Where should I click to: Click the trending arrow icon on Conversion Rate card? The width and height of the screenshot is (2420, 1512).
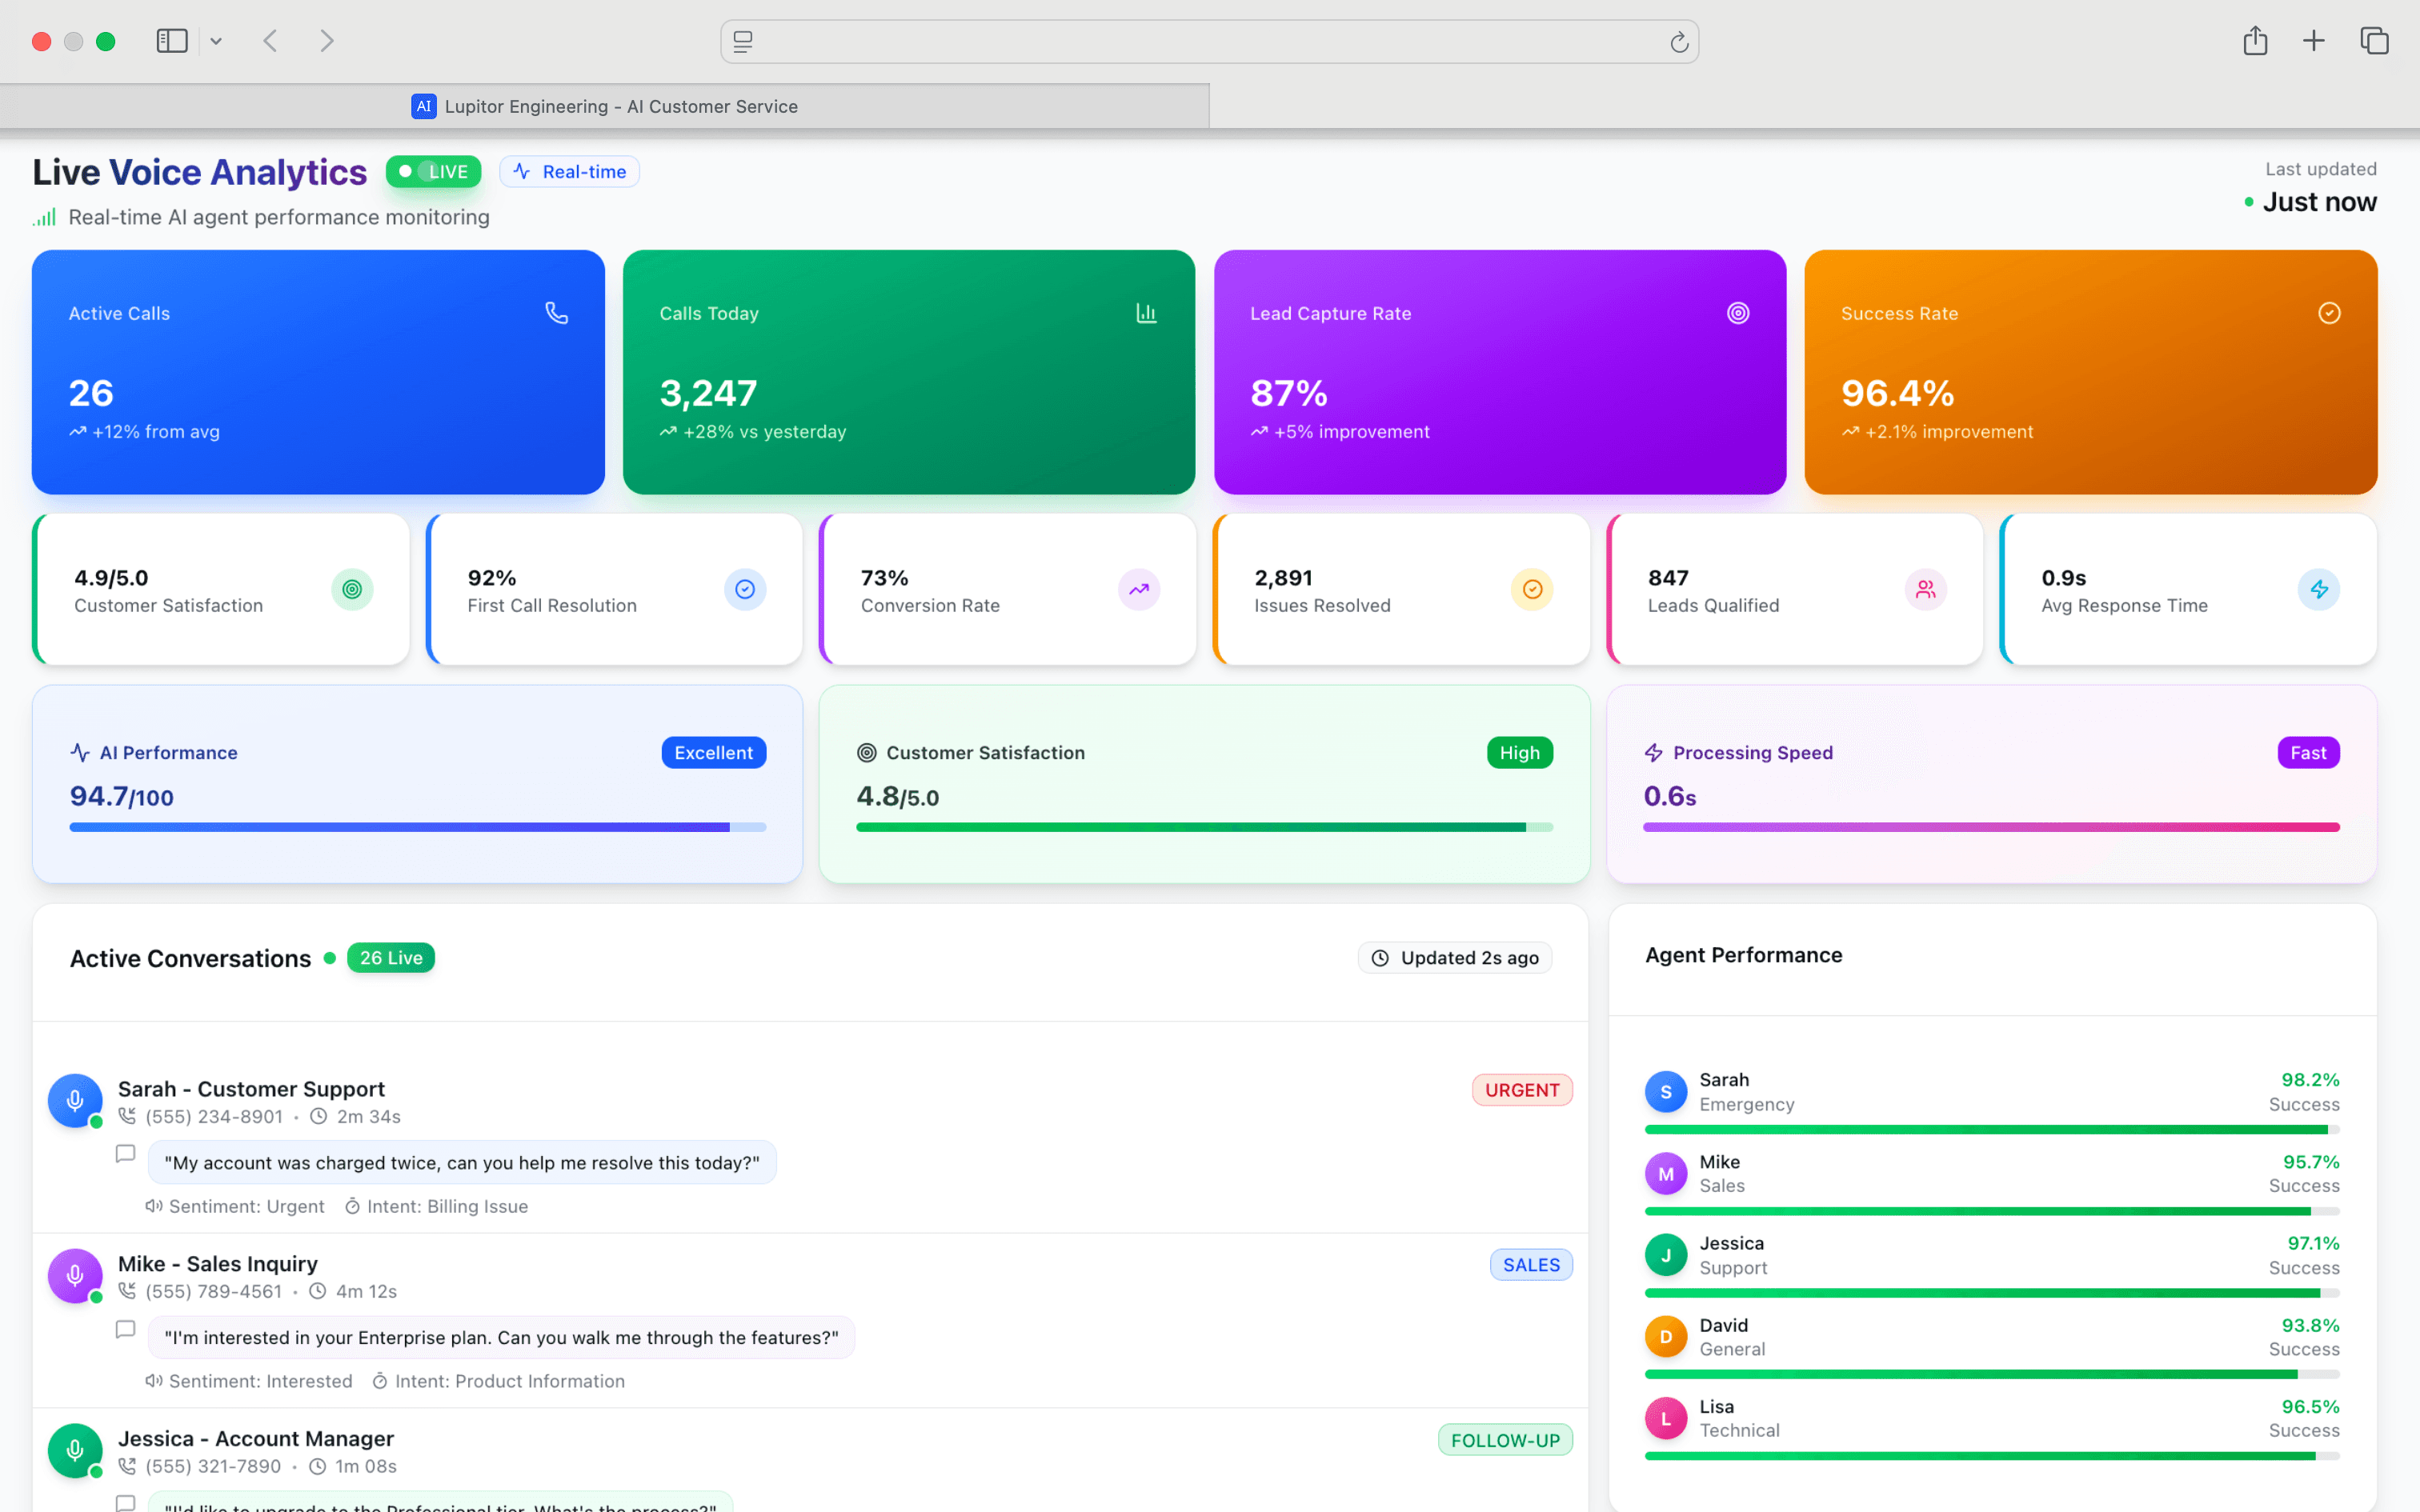click(1138, 589)
